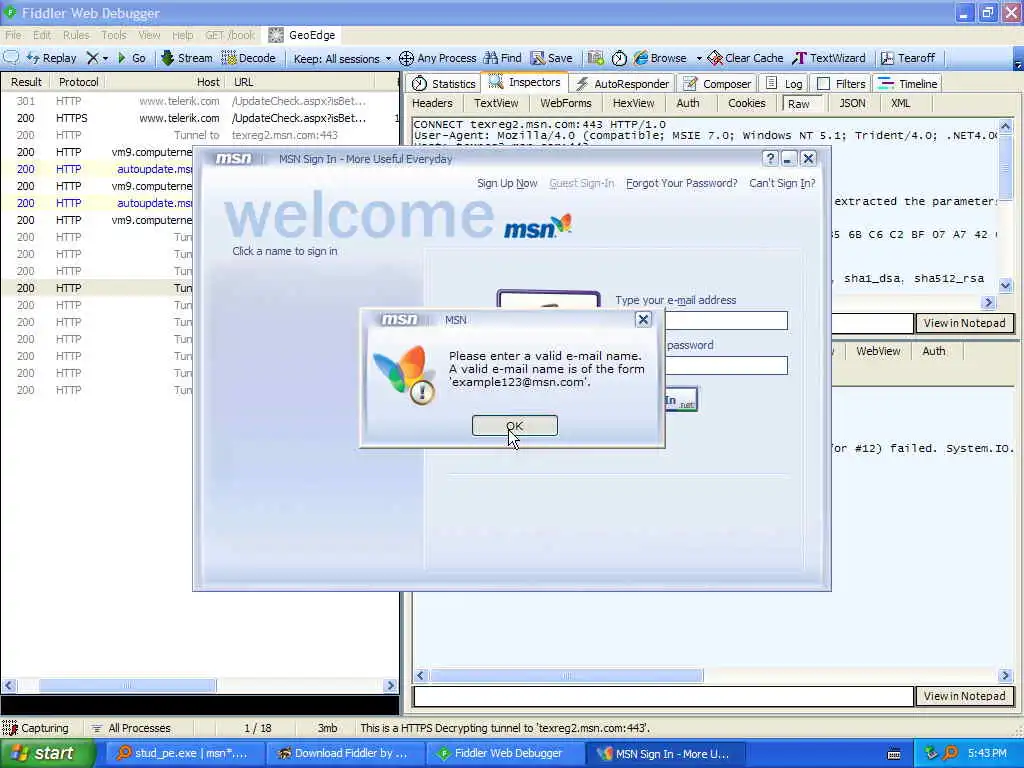Click the response pane horizontal scrollbar thumb
The image size is (1024, 768).
pyautogui.click(x=566, y=676)
